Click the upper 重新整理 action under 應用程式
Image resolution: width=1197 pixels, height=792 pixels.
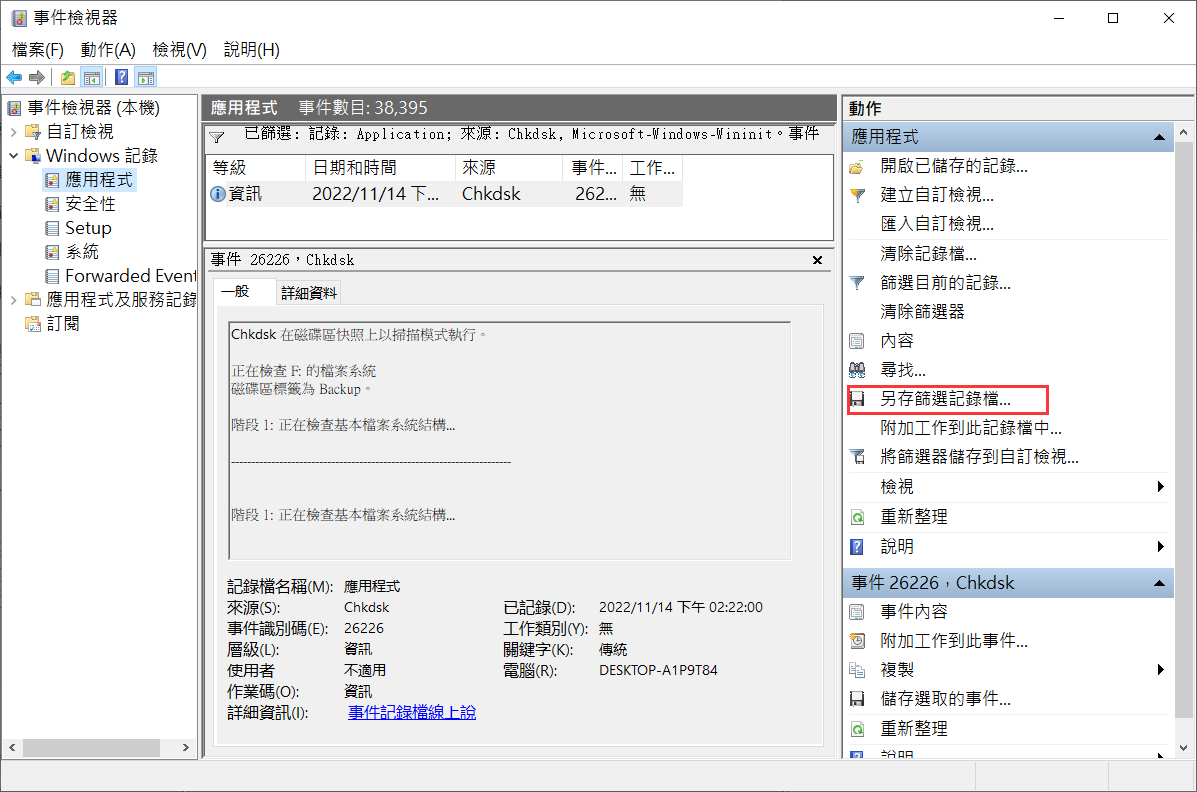pyautogui.click(x=913, y=516)
